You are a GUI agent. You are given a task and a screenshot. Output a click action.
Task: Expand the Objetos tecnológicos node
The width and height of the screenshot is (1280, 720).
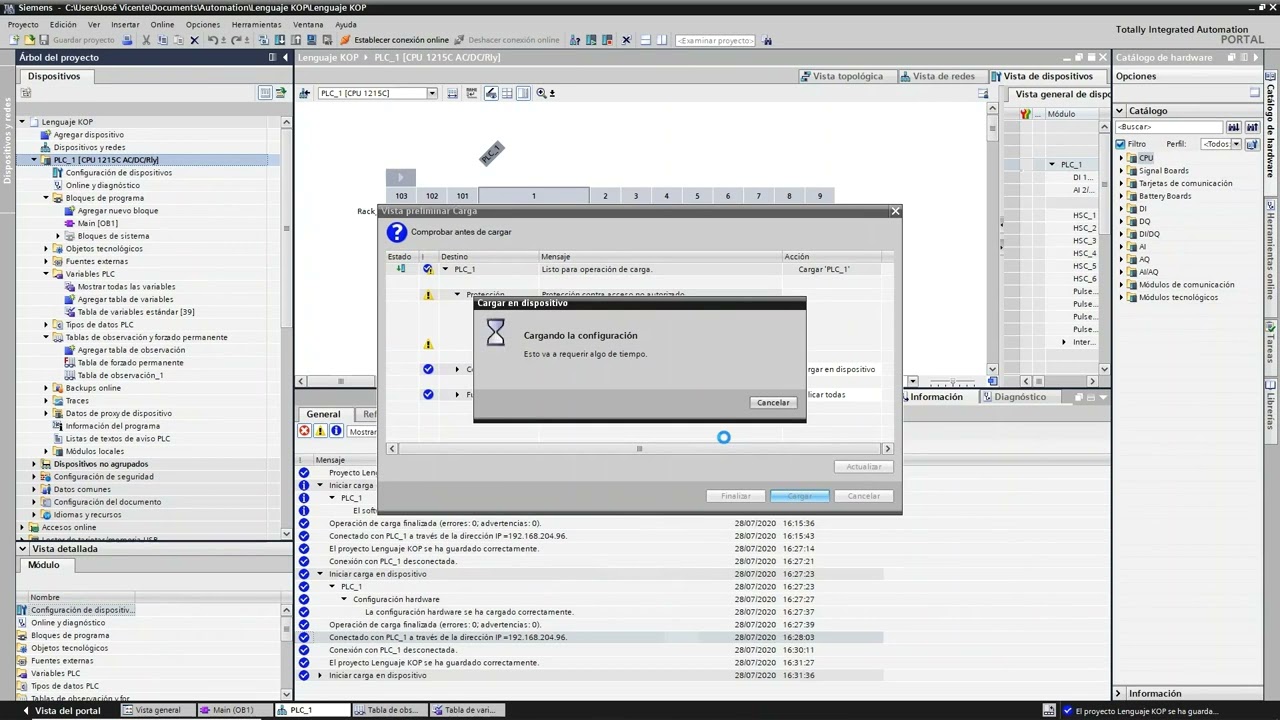[46, 249]
